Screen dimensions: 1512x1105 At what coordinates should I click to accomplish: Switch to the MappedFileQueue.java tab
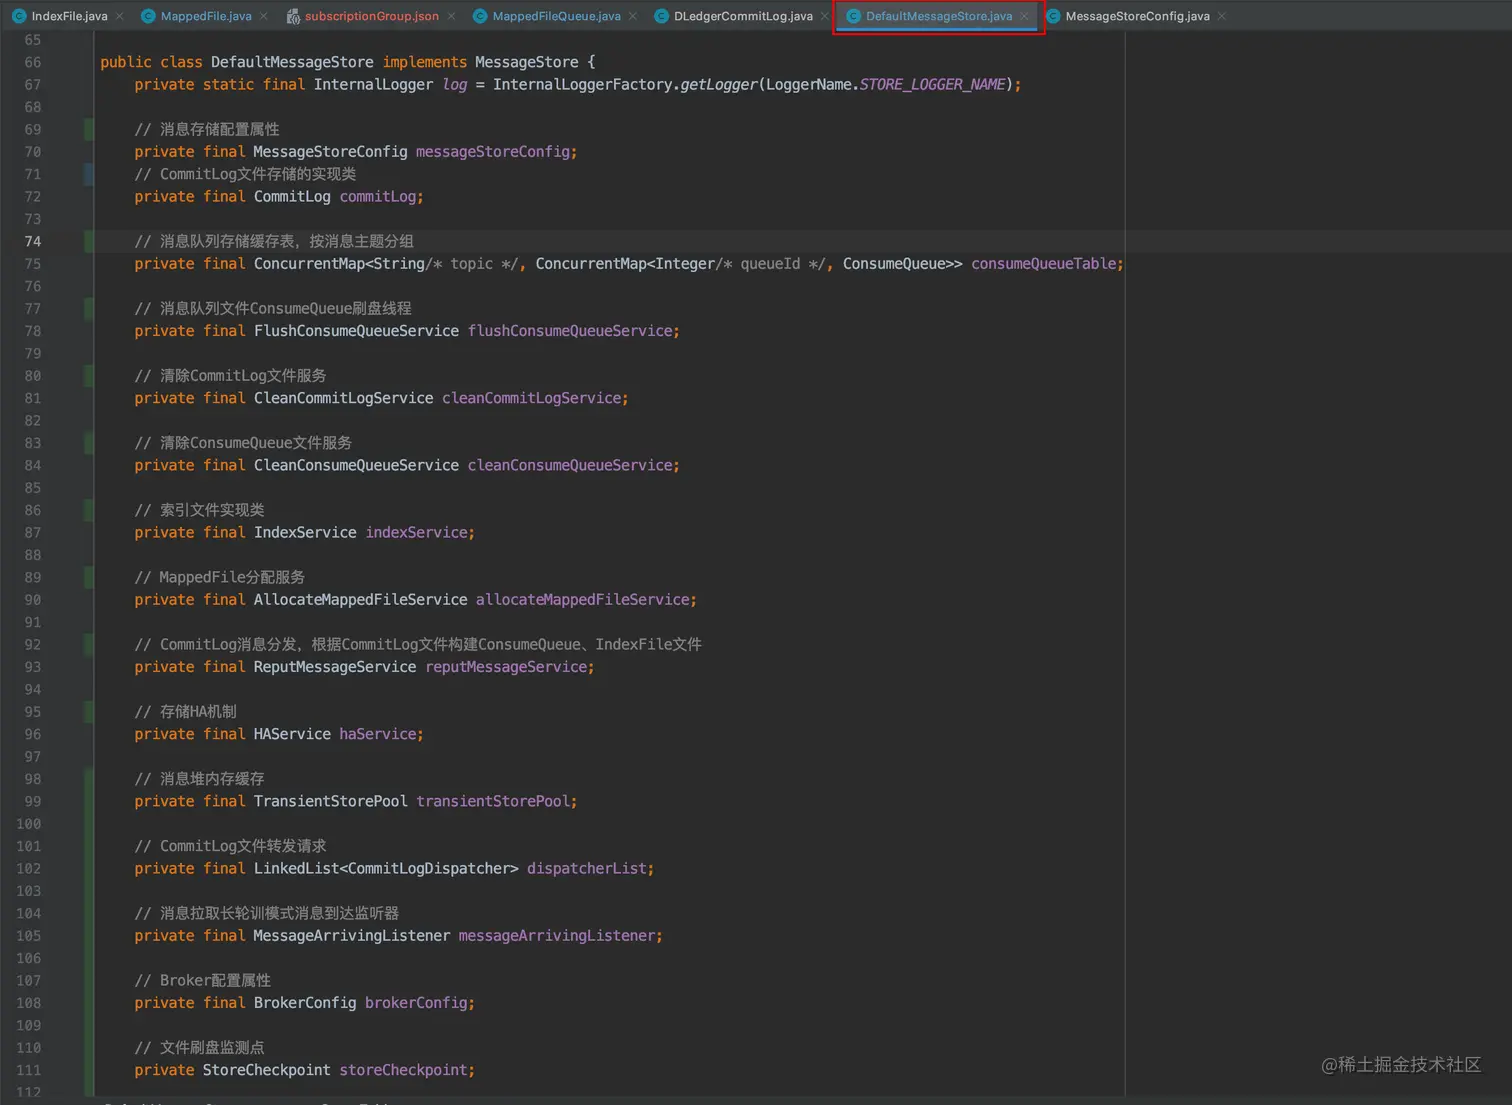click(x=556, y=16)
